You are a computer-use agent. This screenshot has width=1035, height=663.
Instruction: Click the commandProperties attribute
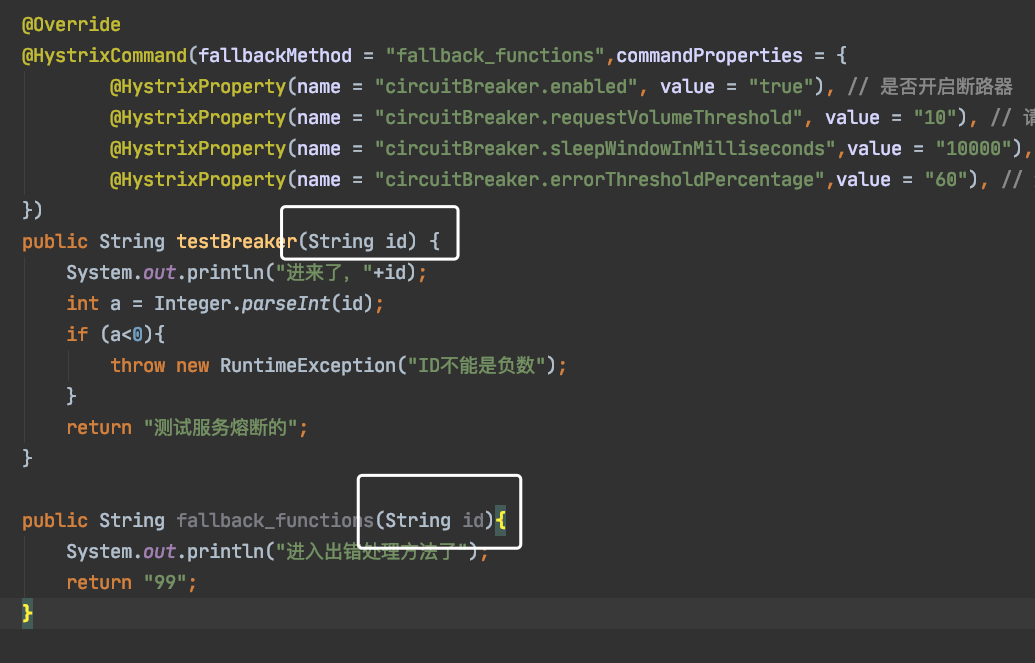[709, 55]
